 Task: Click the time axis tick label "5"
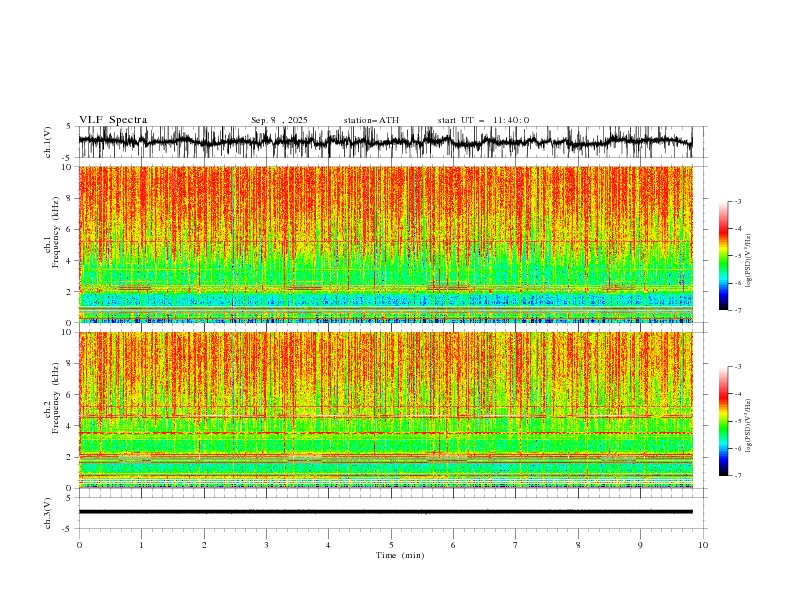[391, 545]
